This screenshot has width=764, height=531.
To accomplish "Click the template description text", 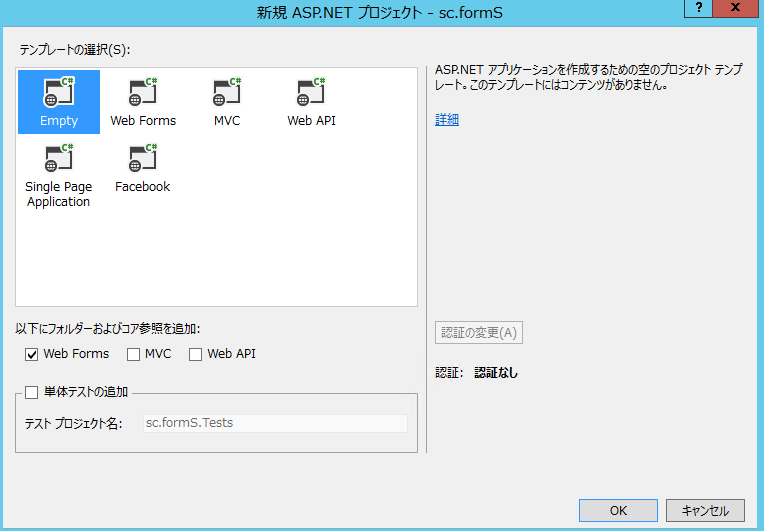I will 589,77.
